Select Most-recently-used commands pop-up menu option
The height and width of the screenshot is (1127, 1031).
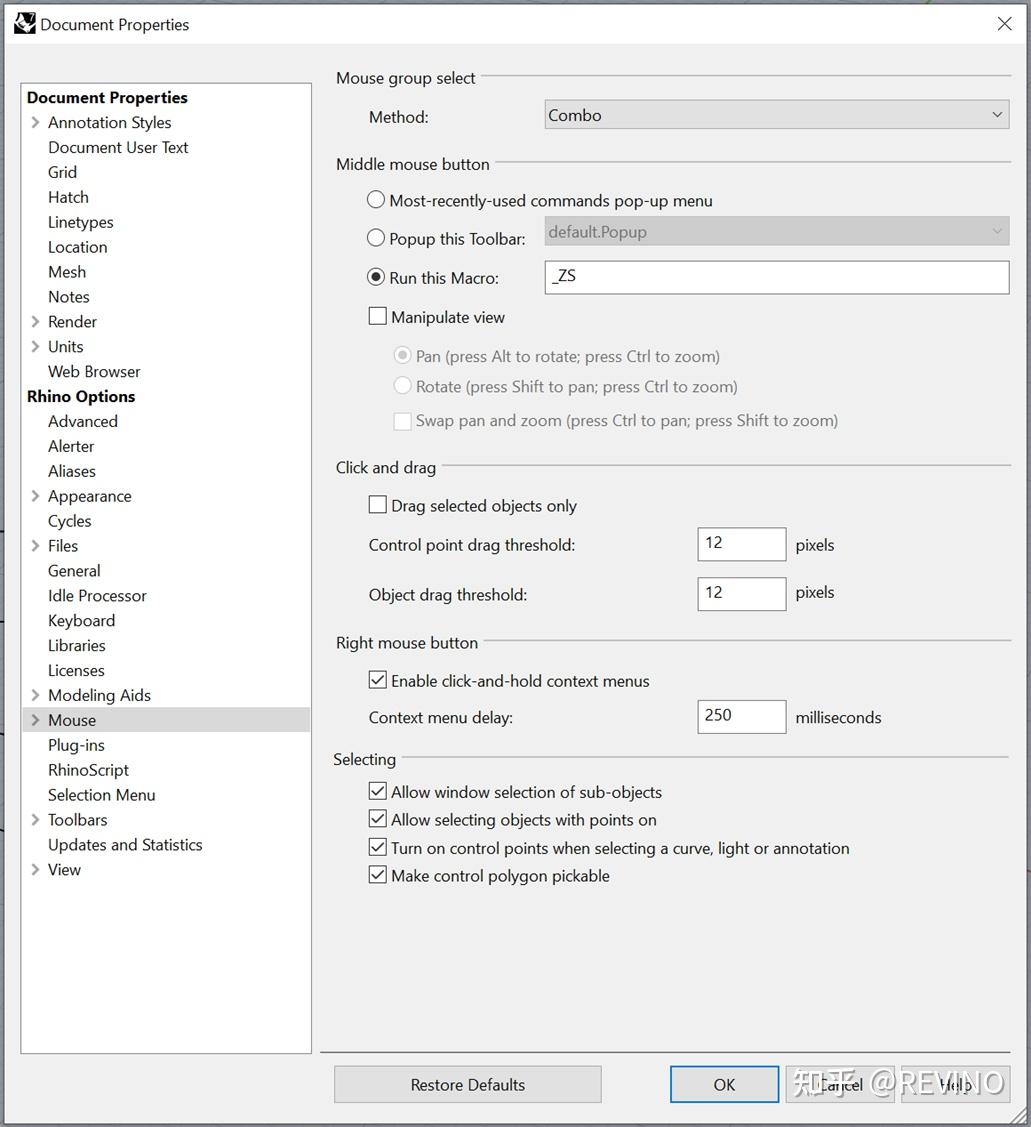376,200
